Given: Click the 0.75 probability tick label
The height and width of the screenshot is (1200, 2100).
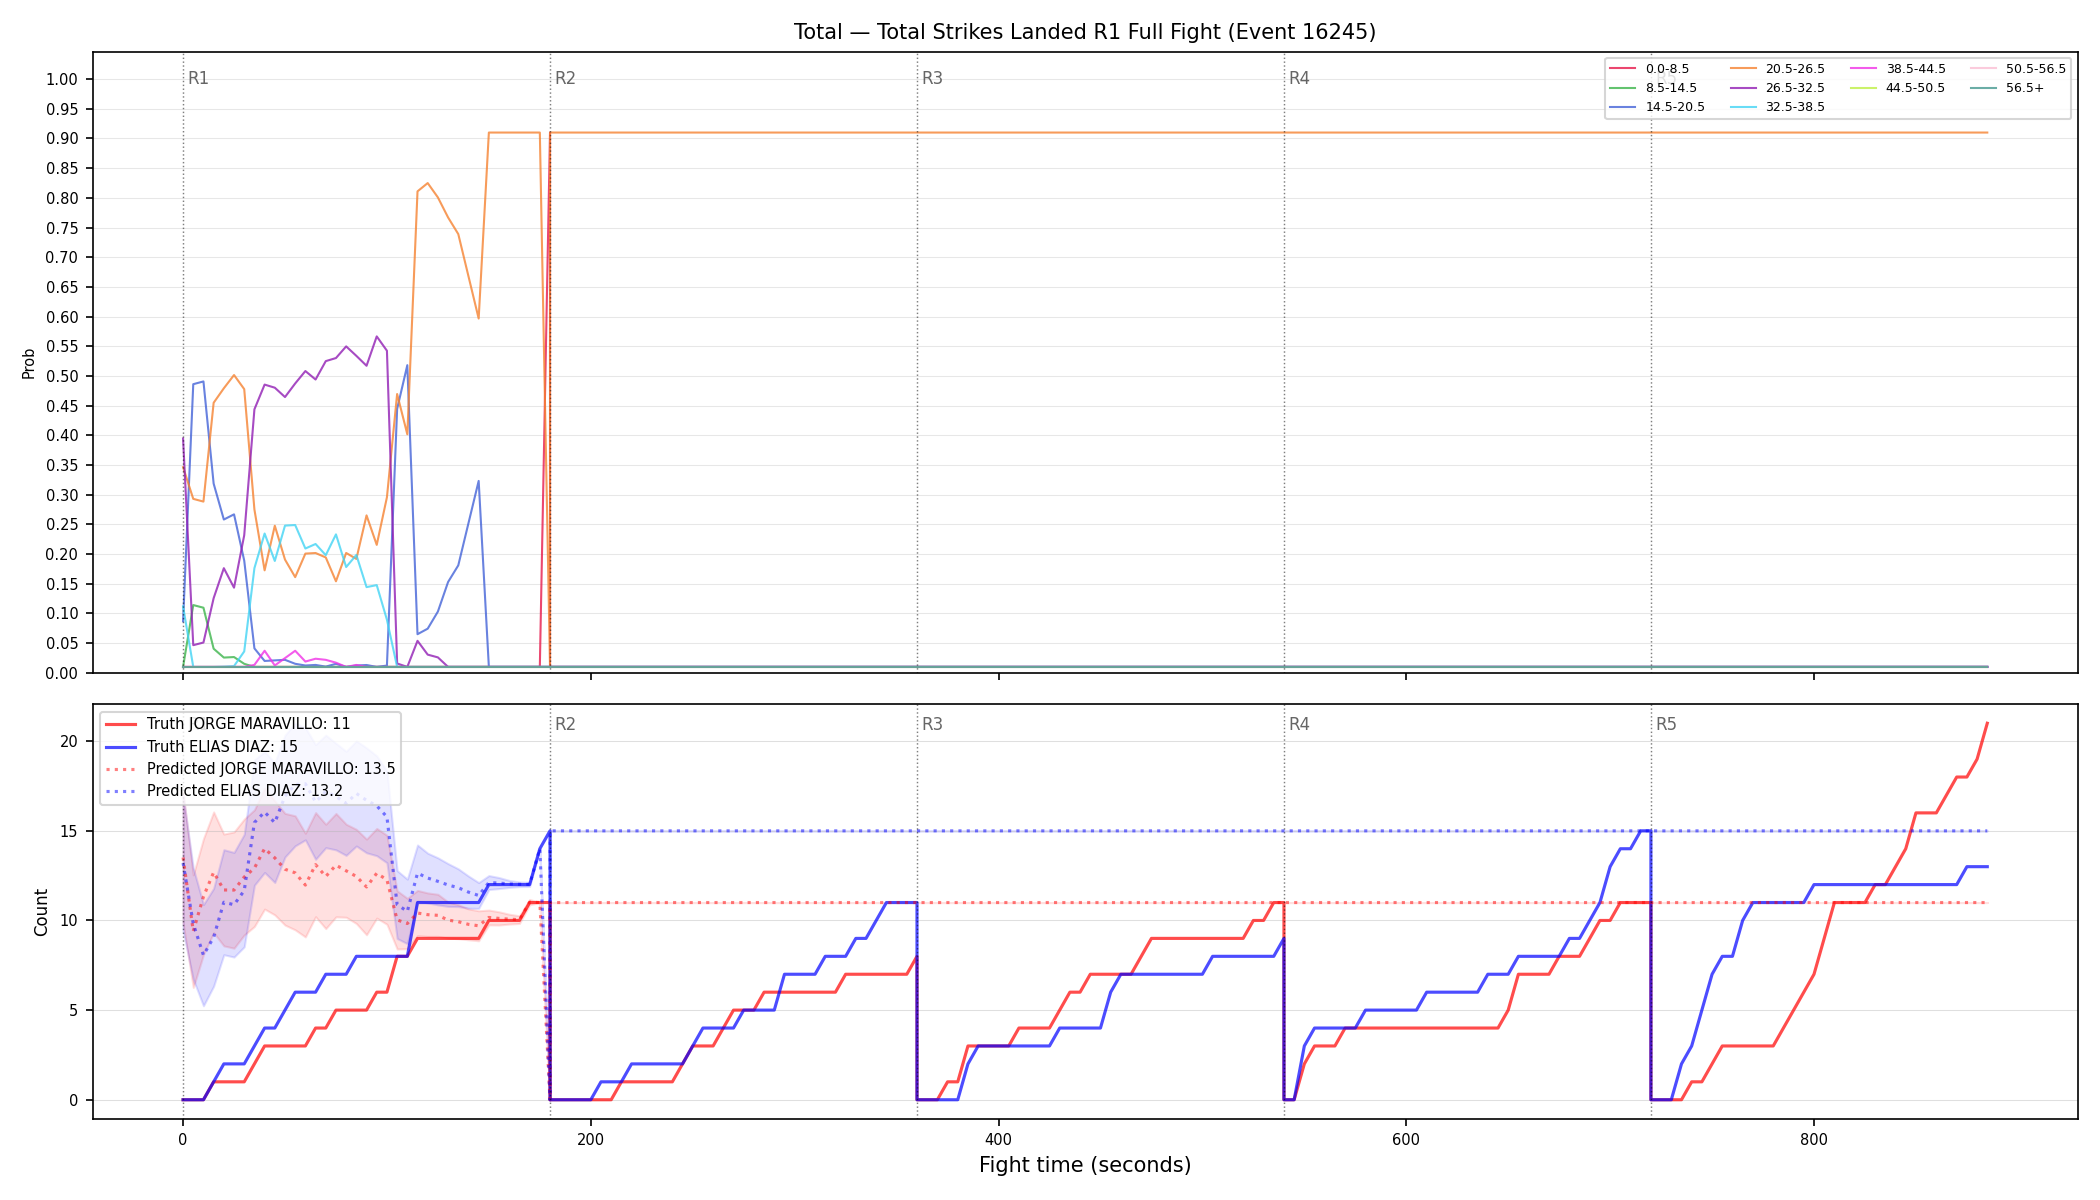Looking at the screenshot, I should click(61, 228).
